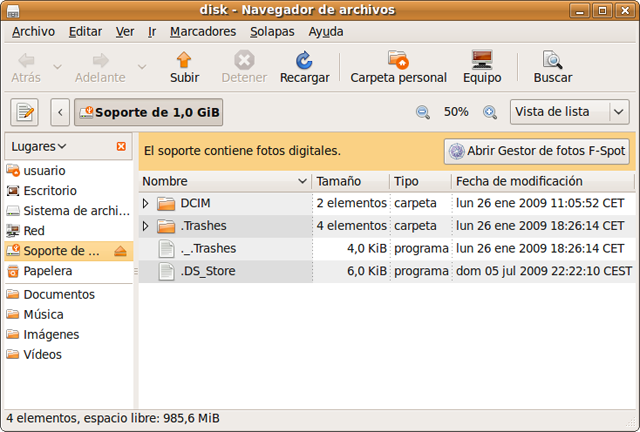This screenshot has width=640, height=432.
Task: Expand the .Trashes folder row
Action: (146, 226)
